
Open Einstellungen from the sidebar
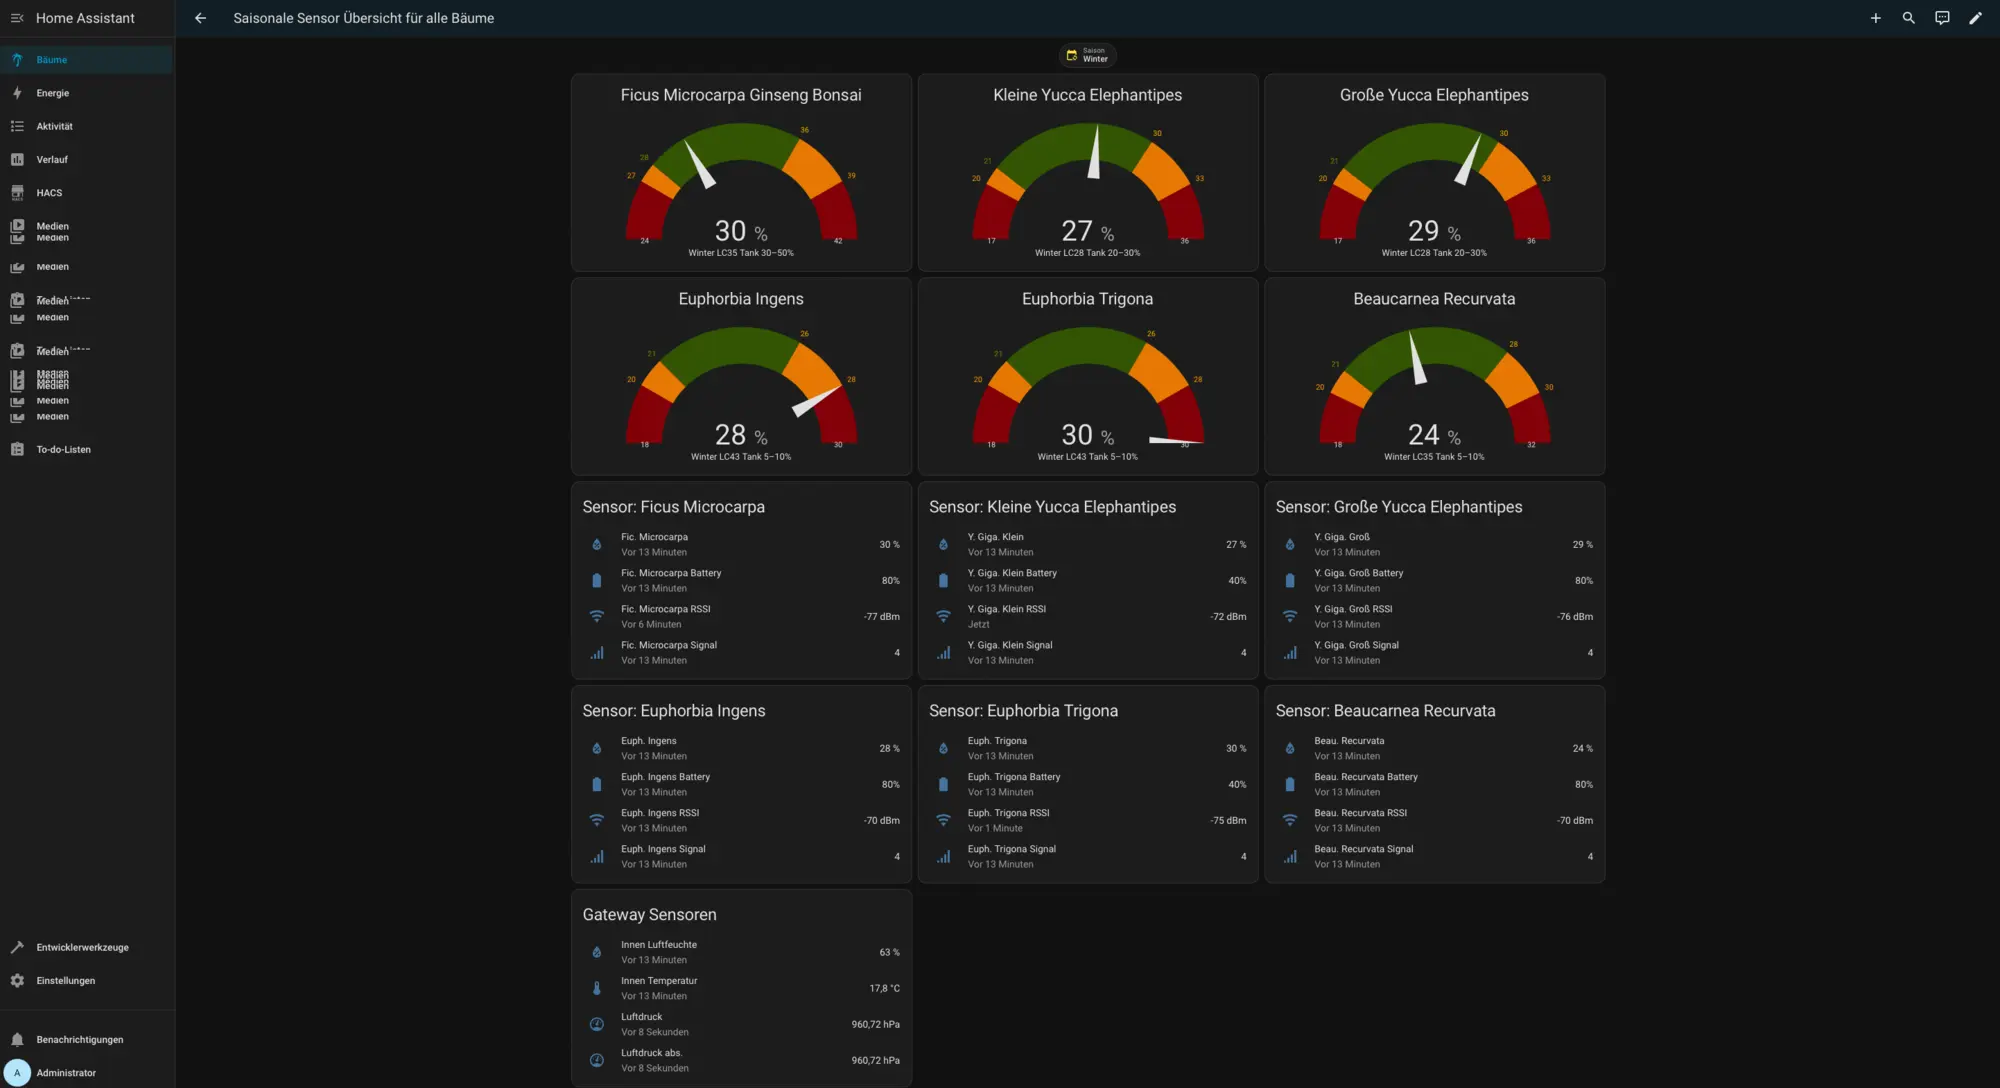pyautogui.click(x=66, y=981)
